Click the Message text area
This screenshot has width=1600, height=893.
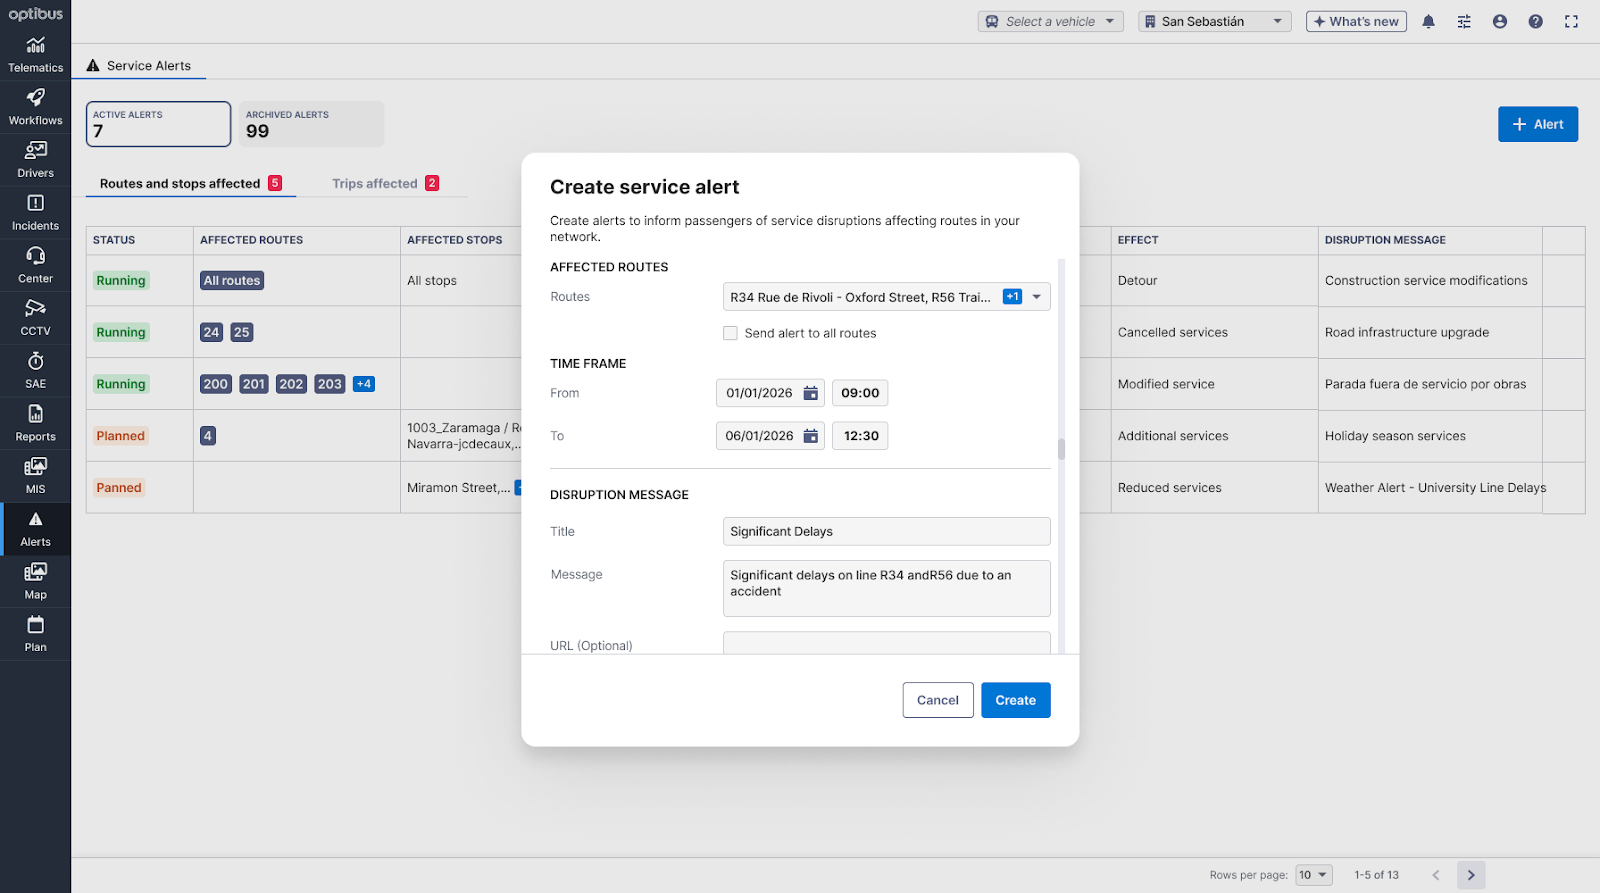point(886,588)
